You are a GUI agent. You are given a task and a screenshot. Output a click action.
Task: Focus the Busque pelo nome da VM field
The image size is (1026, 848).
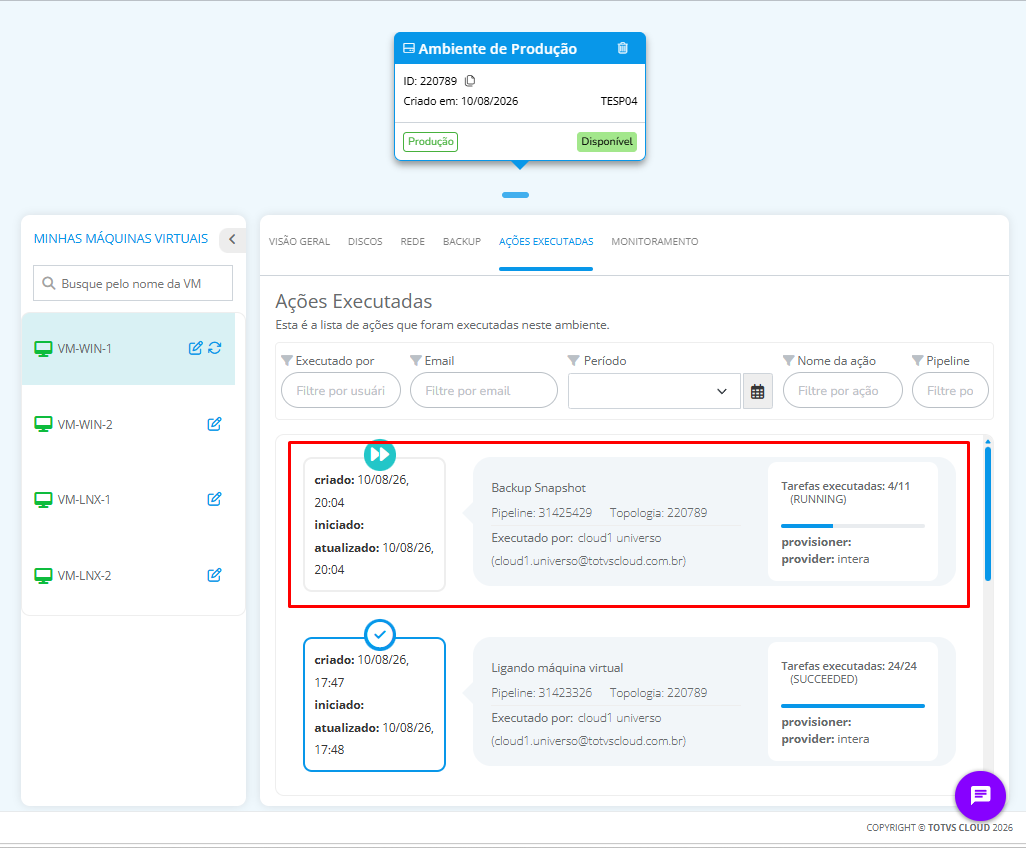[x=133, y=283]
